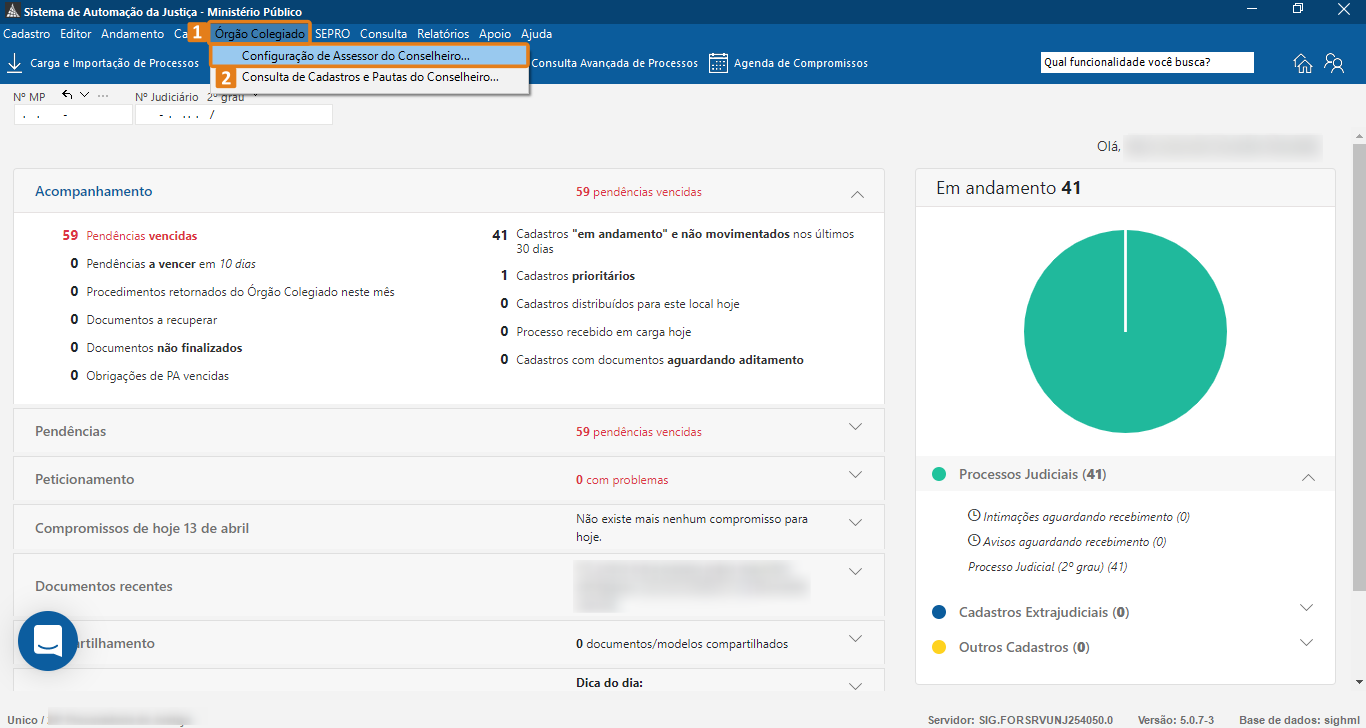
Task: Open the SEPRO menu
Action: click(x=332, y=34)
